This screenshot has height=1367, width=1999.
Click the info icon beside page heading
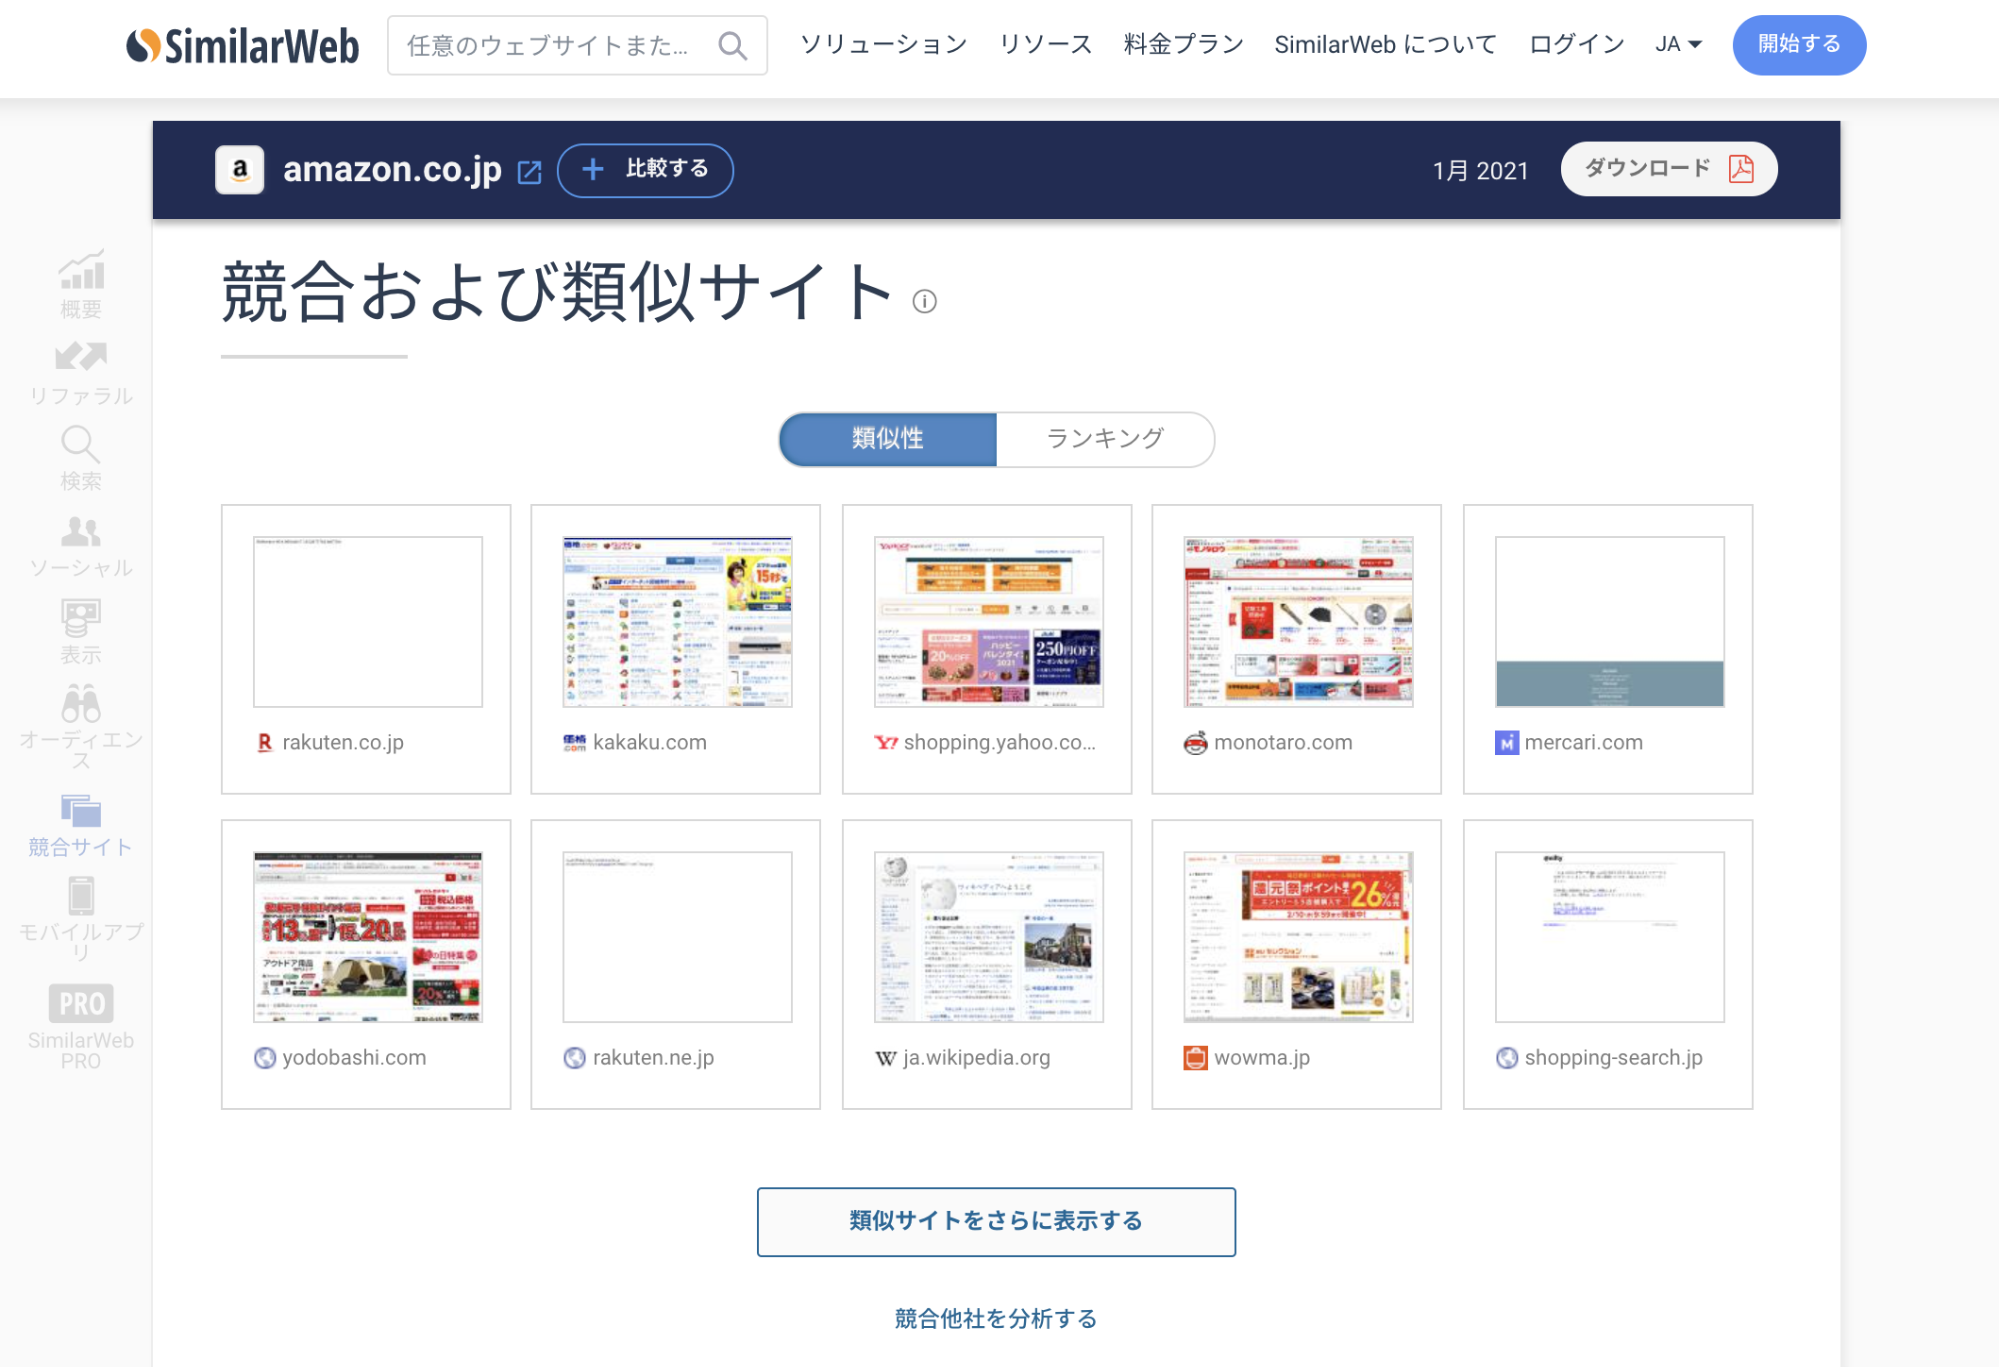point(924,301)
